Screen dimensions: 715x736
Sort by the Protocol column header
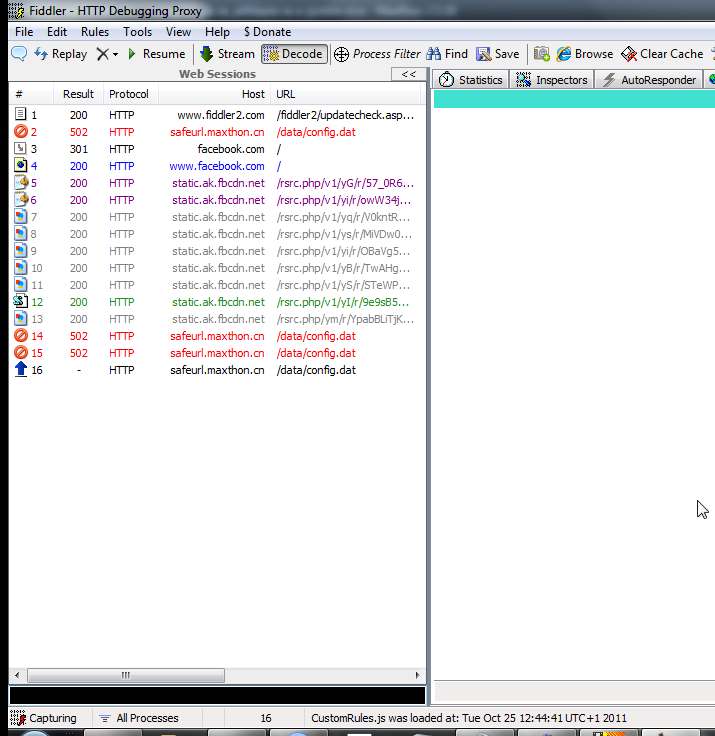pos(129,94)
